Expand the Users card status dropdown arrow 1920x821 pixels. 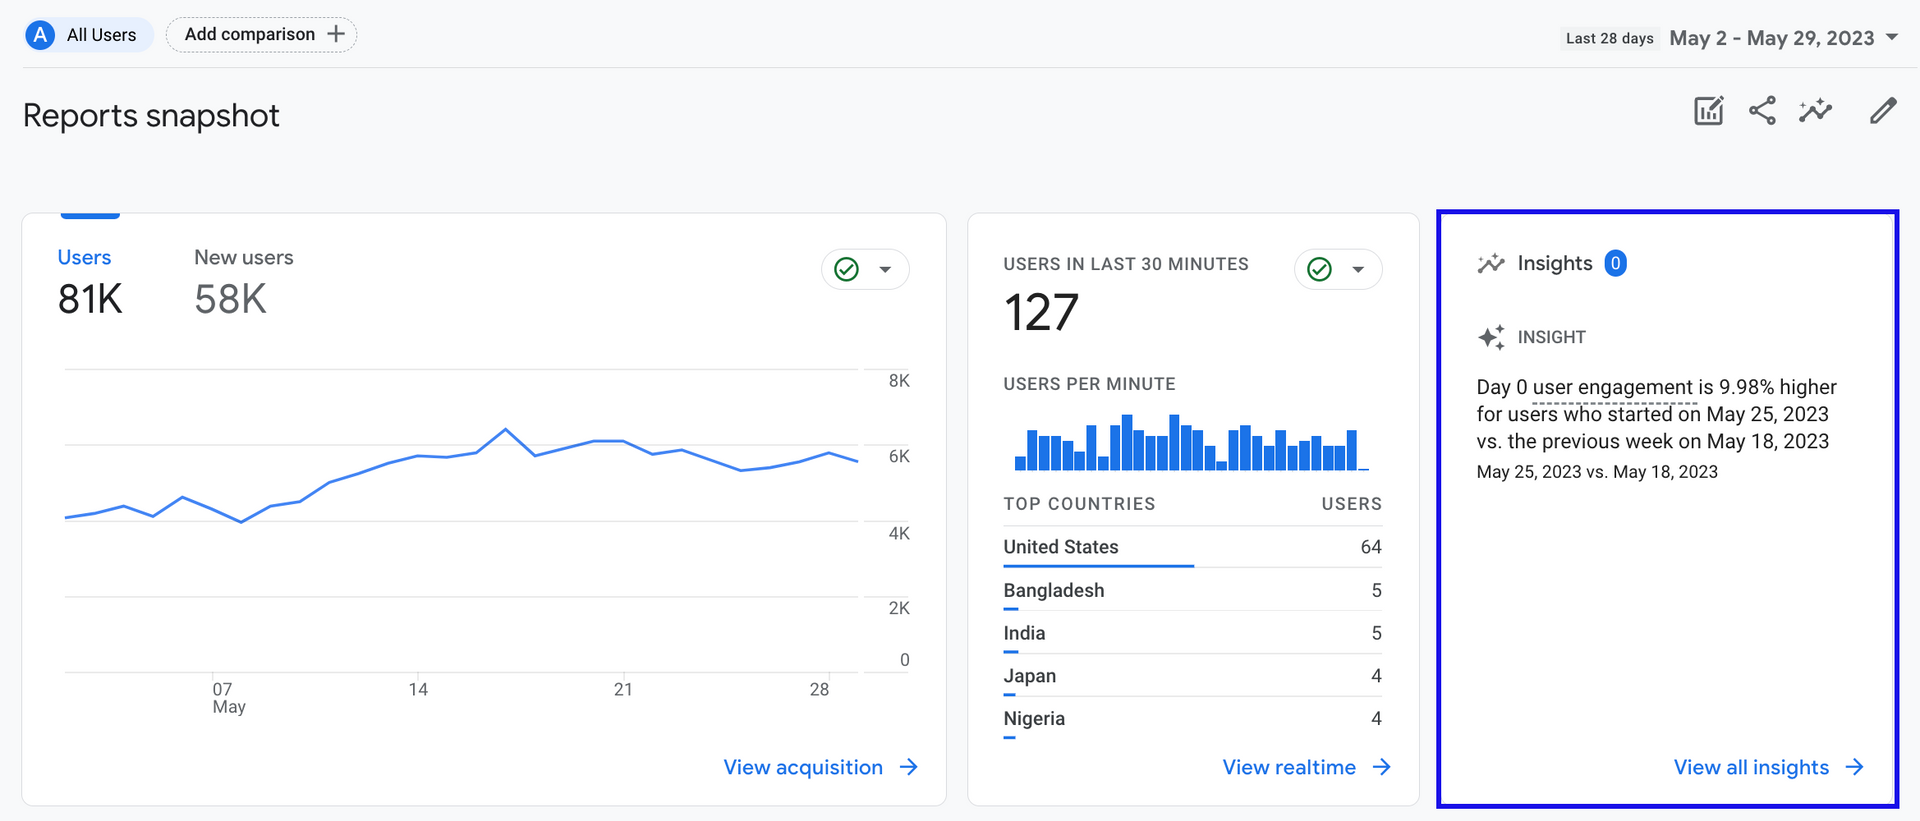[885, 269]
